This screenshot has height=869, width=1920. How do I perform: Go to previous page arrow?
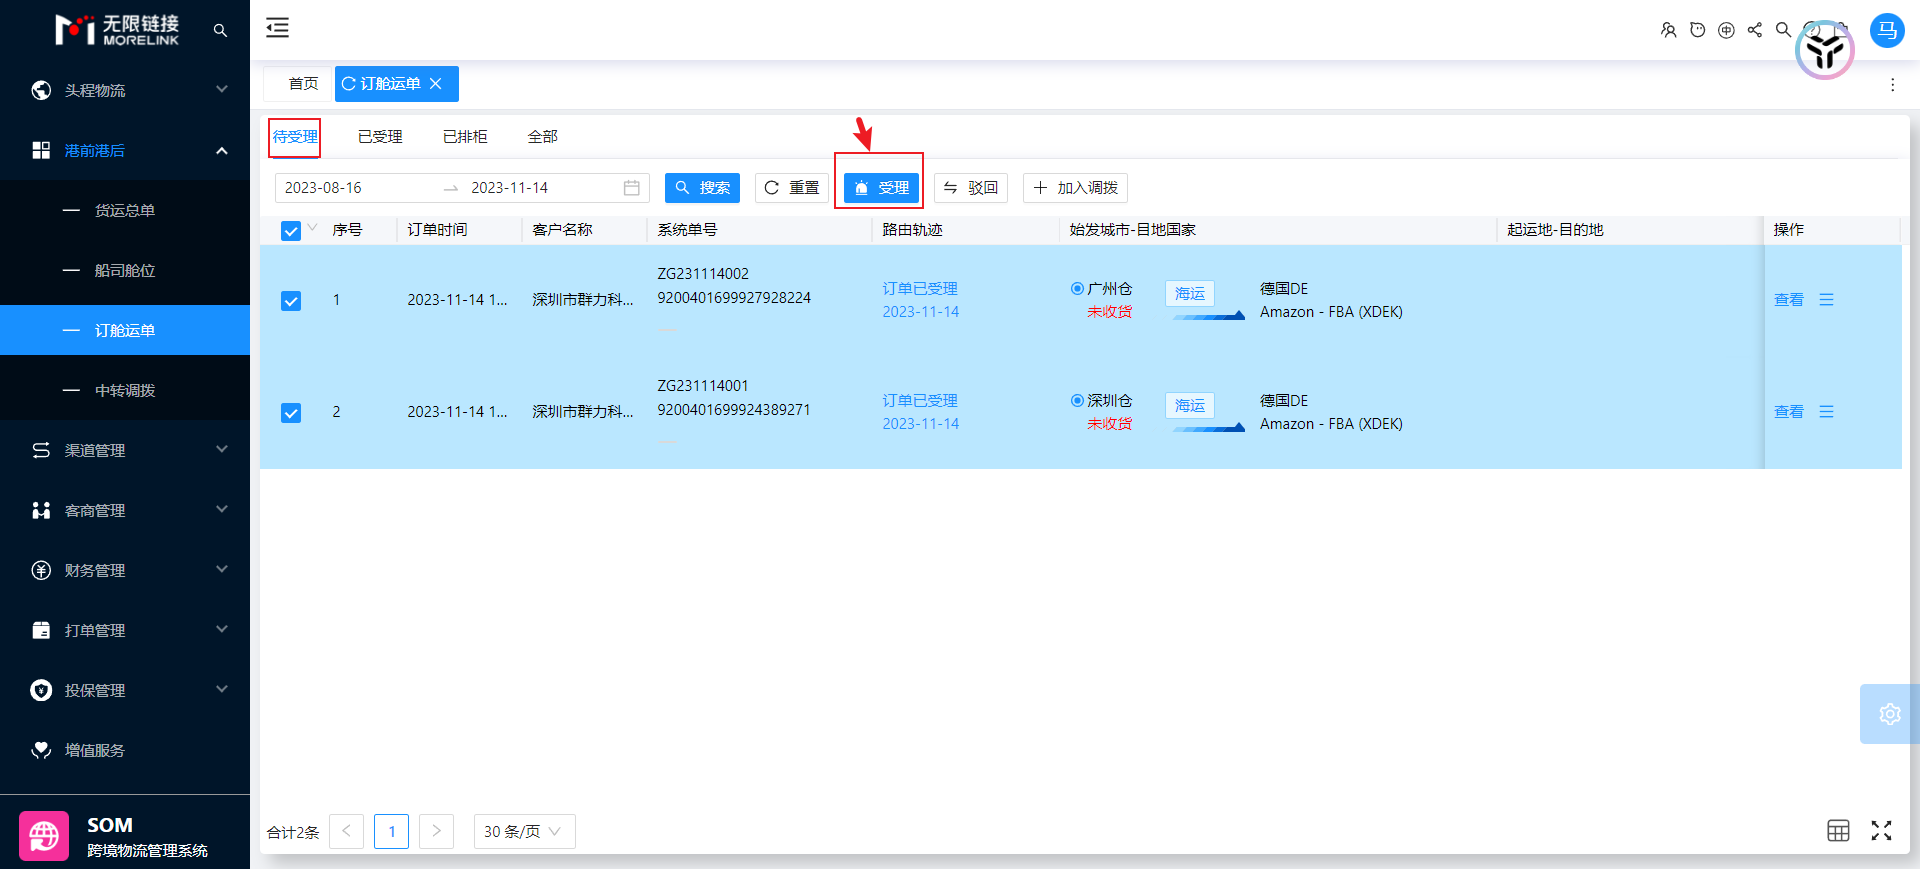[x=346, y=831]
